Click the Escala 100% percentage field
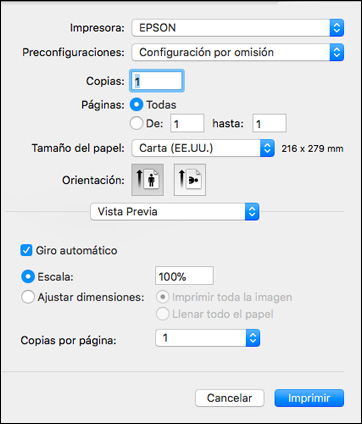The image size is (362, 424). pyautogui.click(x=184, y=276)
